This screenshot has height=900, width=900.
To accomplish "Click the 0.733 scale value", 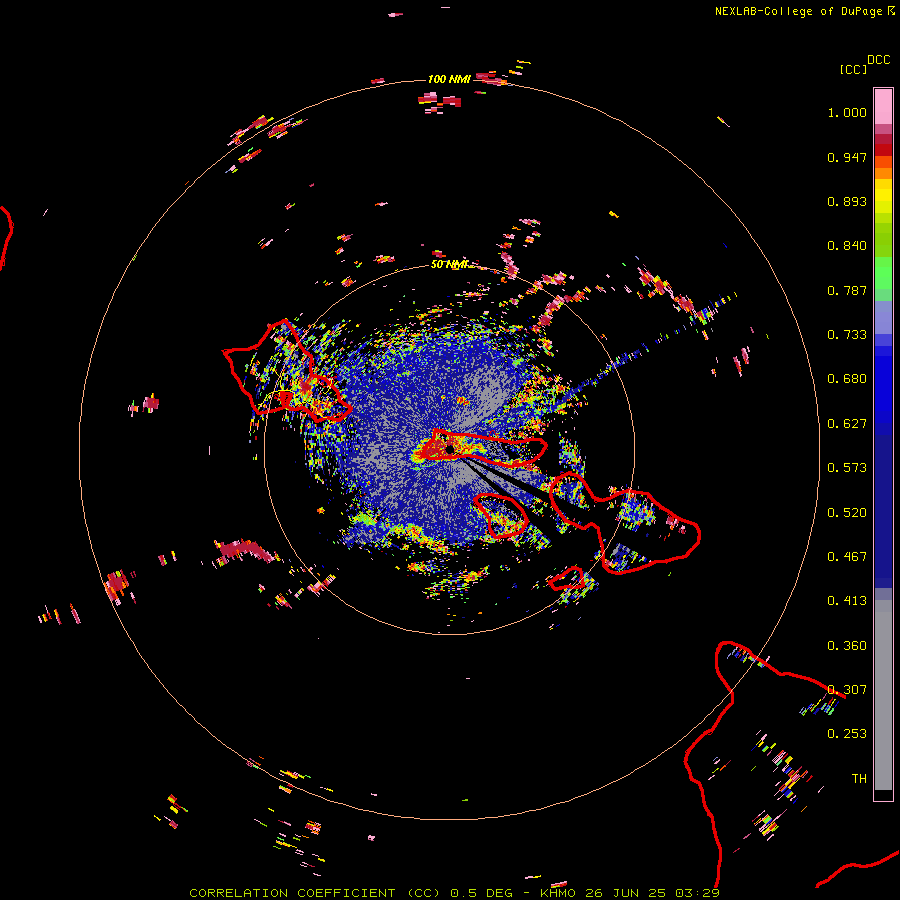I will (847, 335).
